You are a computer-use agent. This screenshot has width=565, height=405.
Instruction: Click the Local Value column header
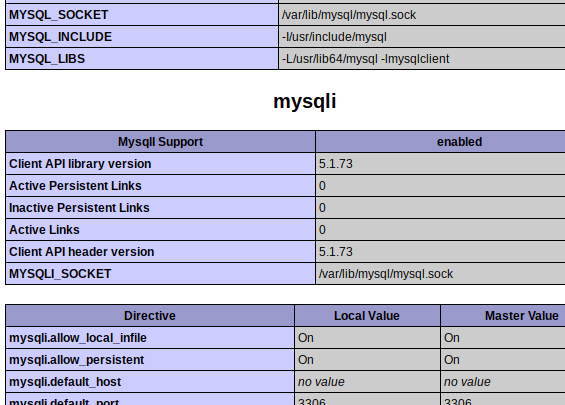pyautogui.click(x=366, y=316)
